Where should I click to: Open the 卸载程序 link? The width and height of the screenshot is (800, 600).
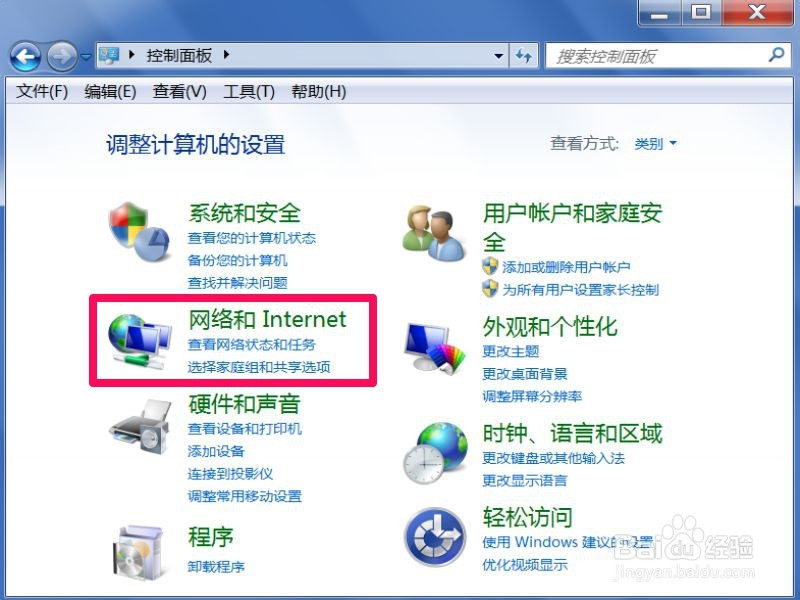(x=216, y=566)
